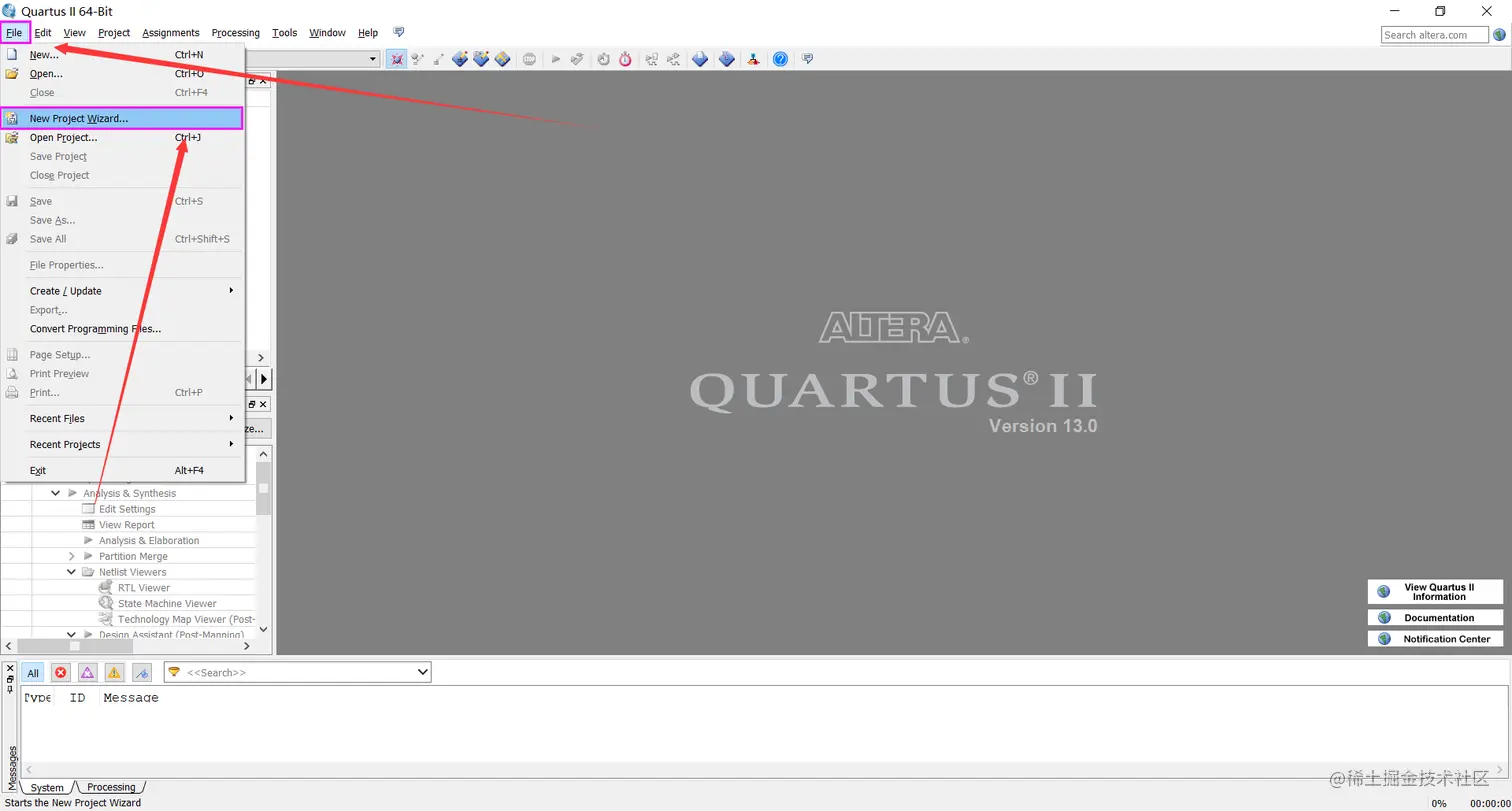
Task: Click the Start Compilation play icon
Action: point(556,59)
